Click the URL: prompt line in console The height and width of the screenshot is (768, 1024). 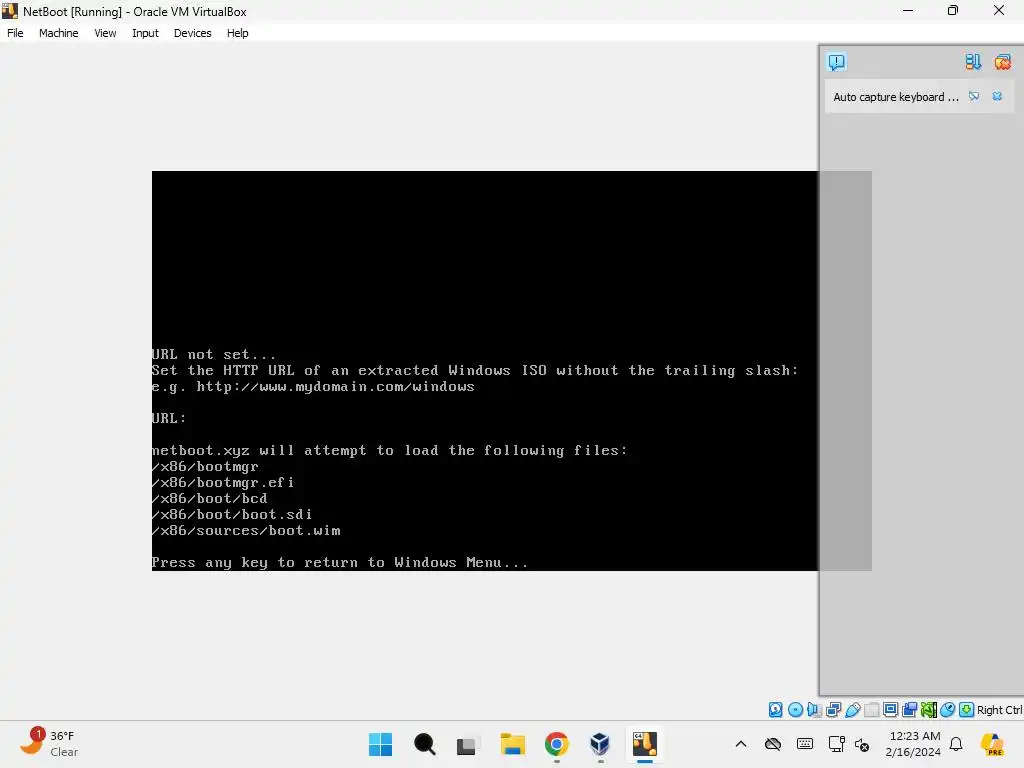coord(169,418)
